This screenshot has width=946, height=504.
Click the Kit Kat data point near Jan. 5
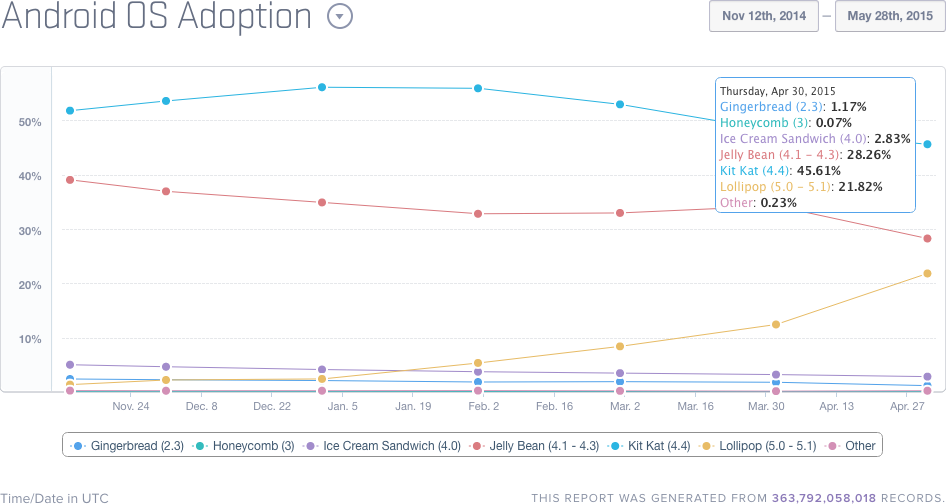click(322, 87)
